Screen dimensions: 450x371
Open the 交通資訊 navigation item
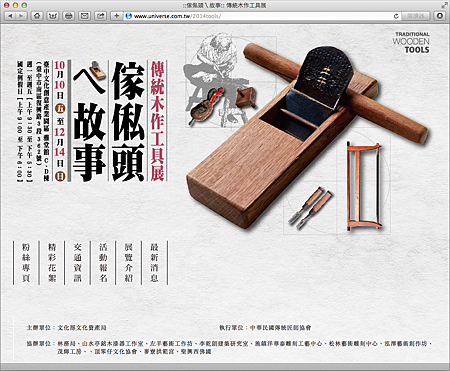[77, 263]
